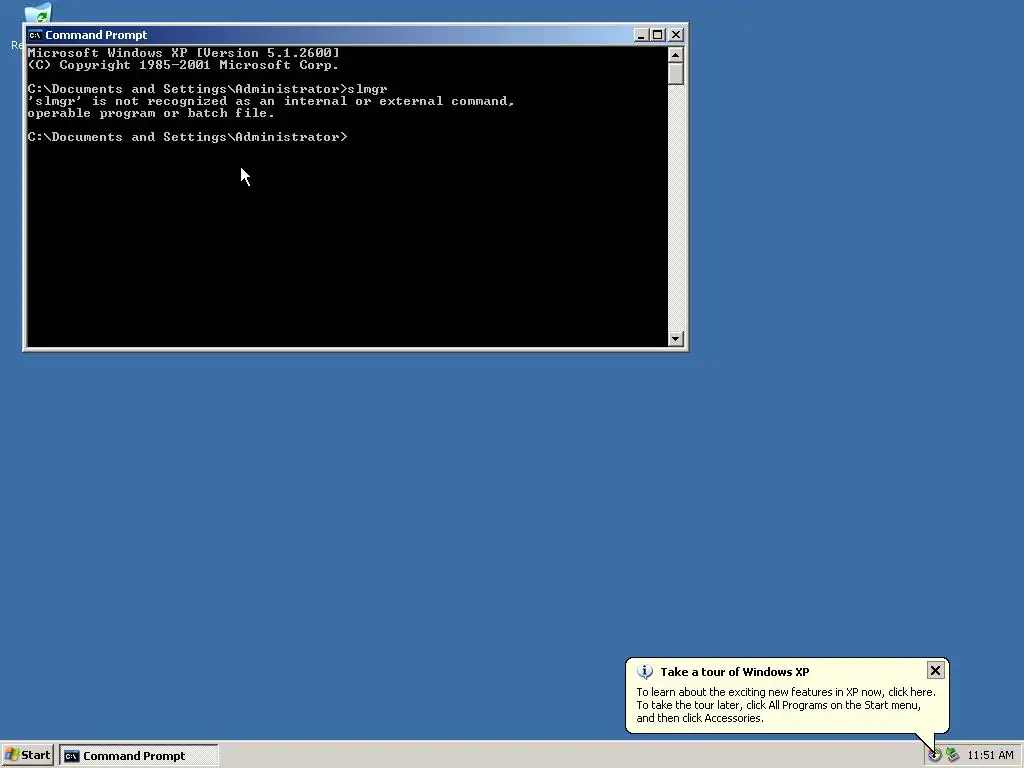Screen dimensions: 1024x768
Task: Click the network connection tray icon
Action: [x=952, y=755]
